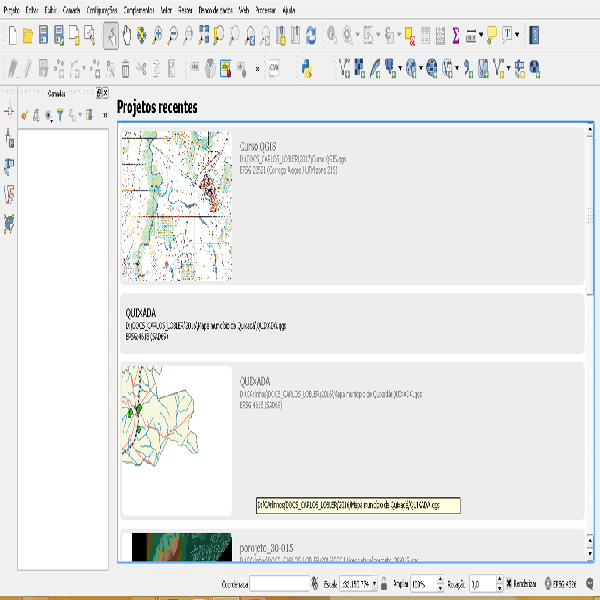The image size is (600, 600).
Task: Open the Curso QGIS recent project
Action: pos(352,206)
